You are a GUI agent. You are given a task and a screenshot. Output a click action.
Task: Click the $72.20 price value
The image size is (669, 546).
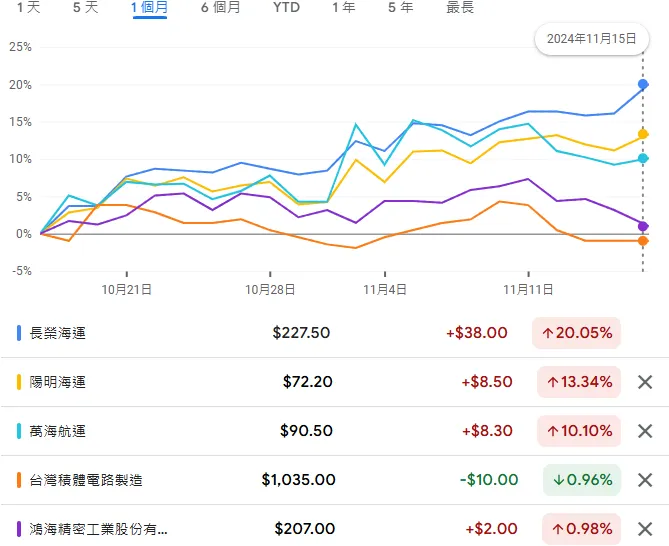tap(308, 382)
